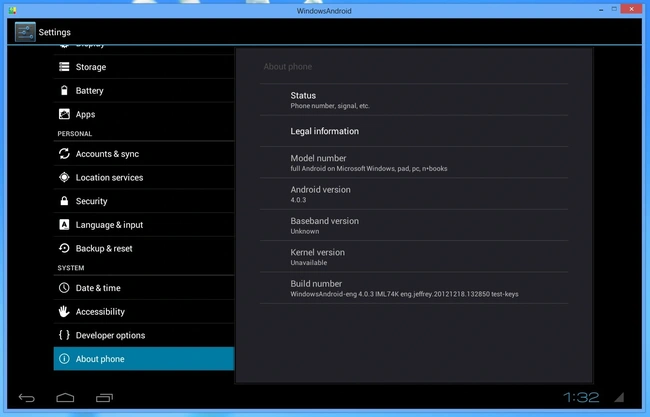Maximize the WindowsAndroid window

614,9
